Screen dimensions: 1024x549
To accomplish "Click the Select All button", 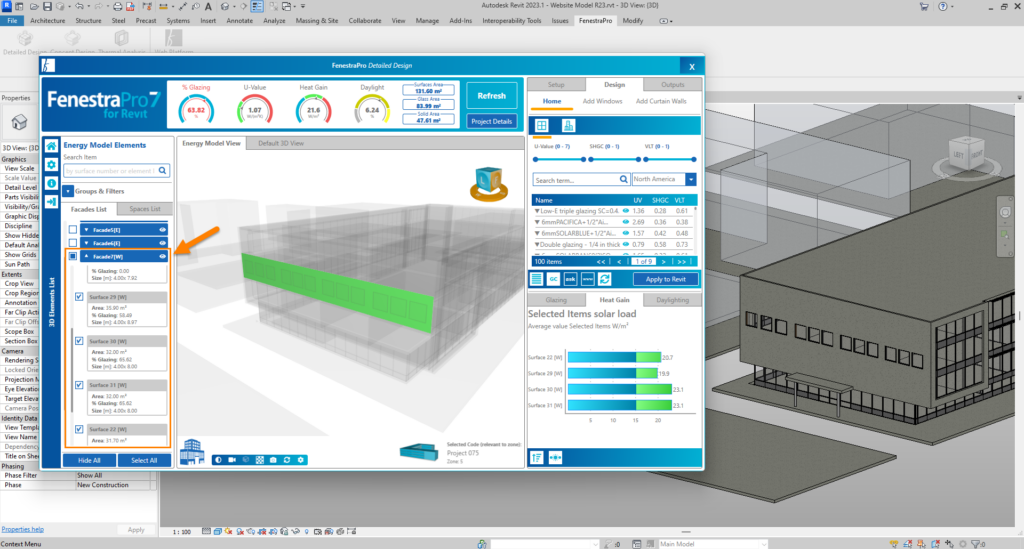I will point(144,460).
